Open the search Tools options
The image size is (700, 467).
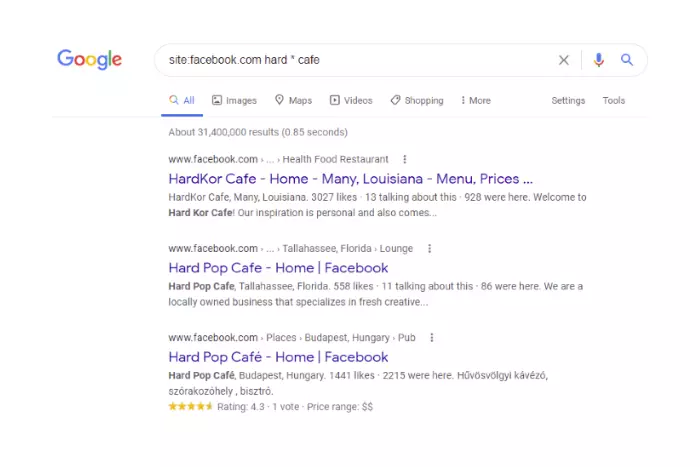click(x=613, y=100)
